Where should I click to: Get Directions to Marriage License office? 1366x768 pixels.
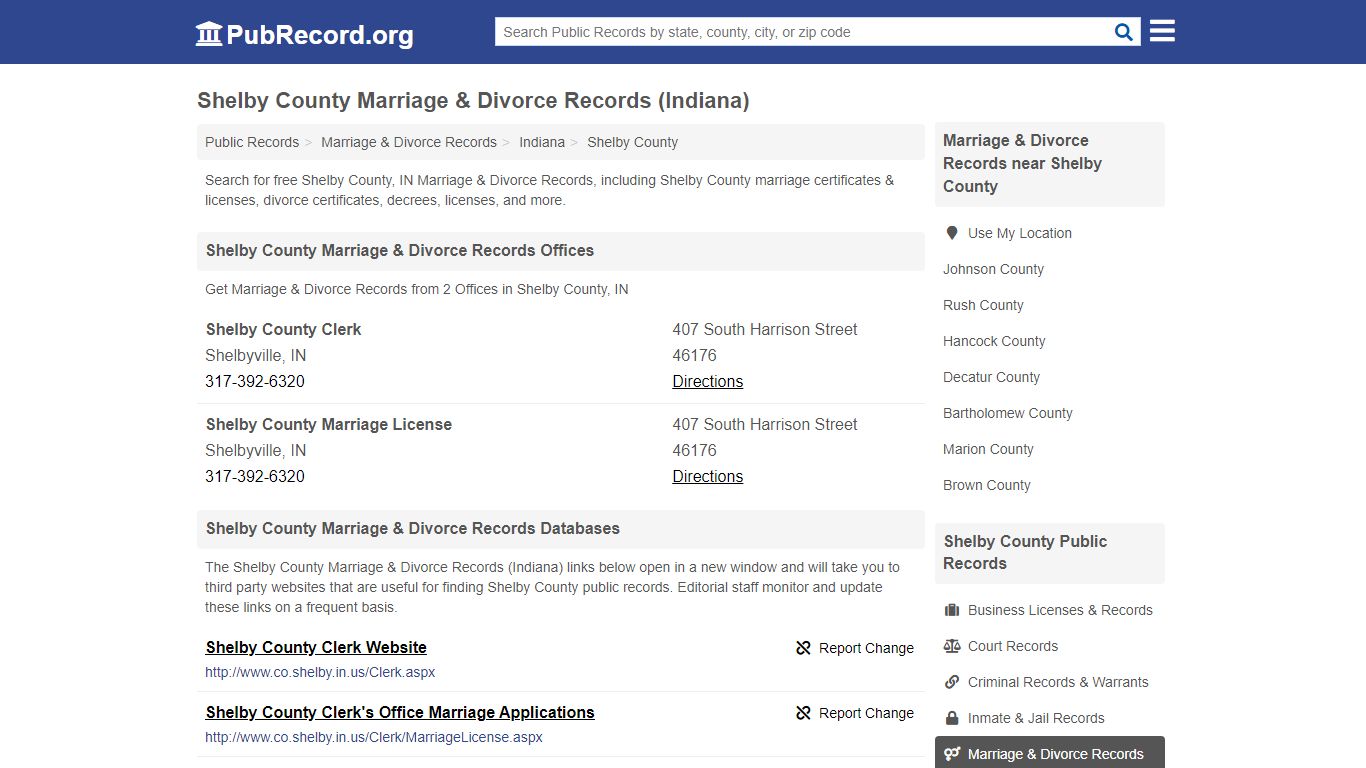[x=708, y=476]
